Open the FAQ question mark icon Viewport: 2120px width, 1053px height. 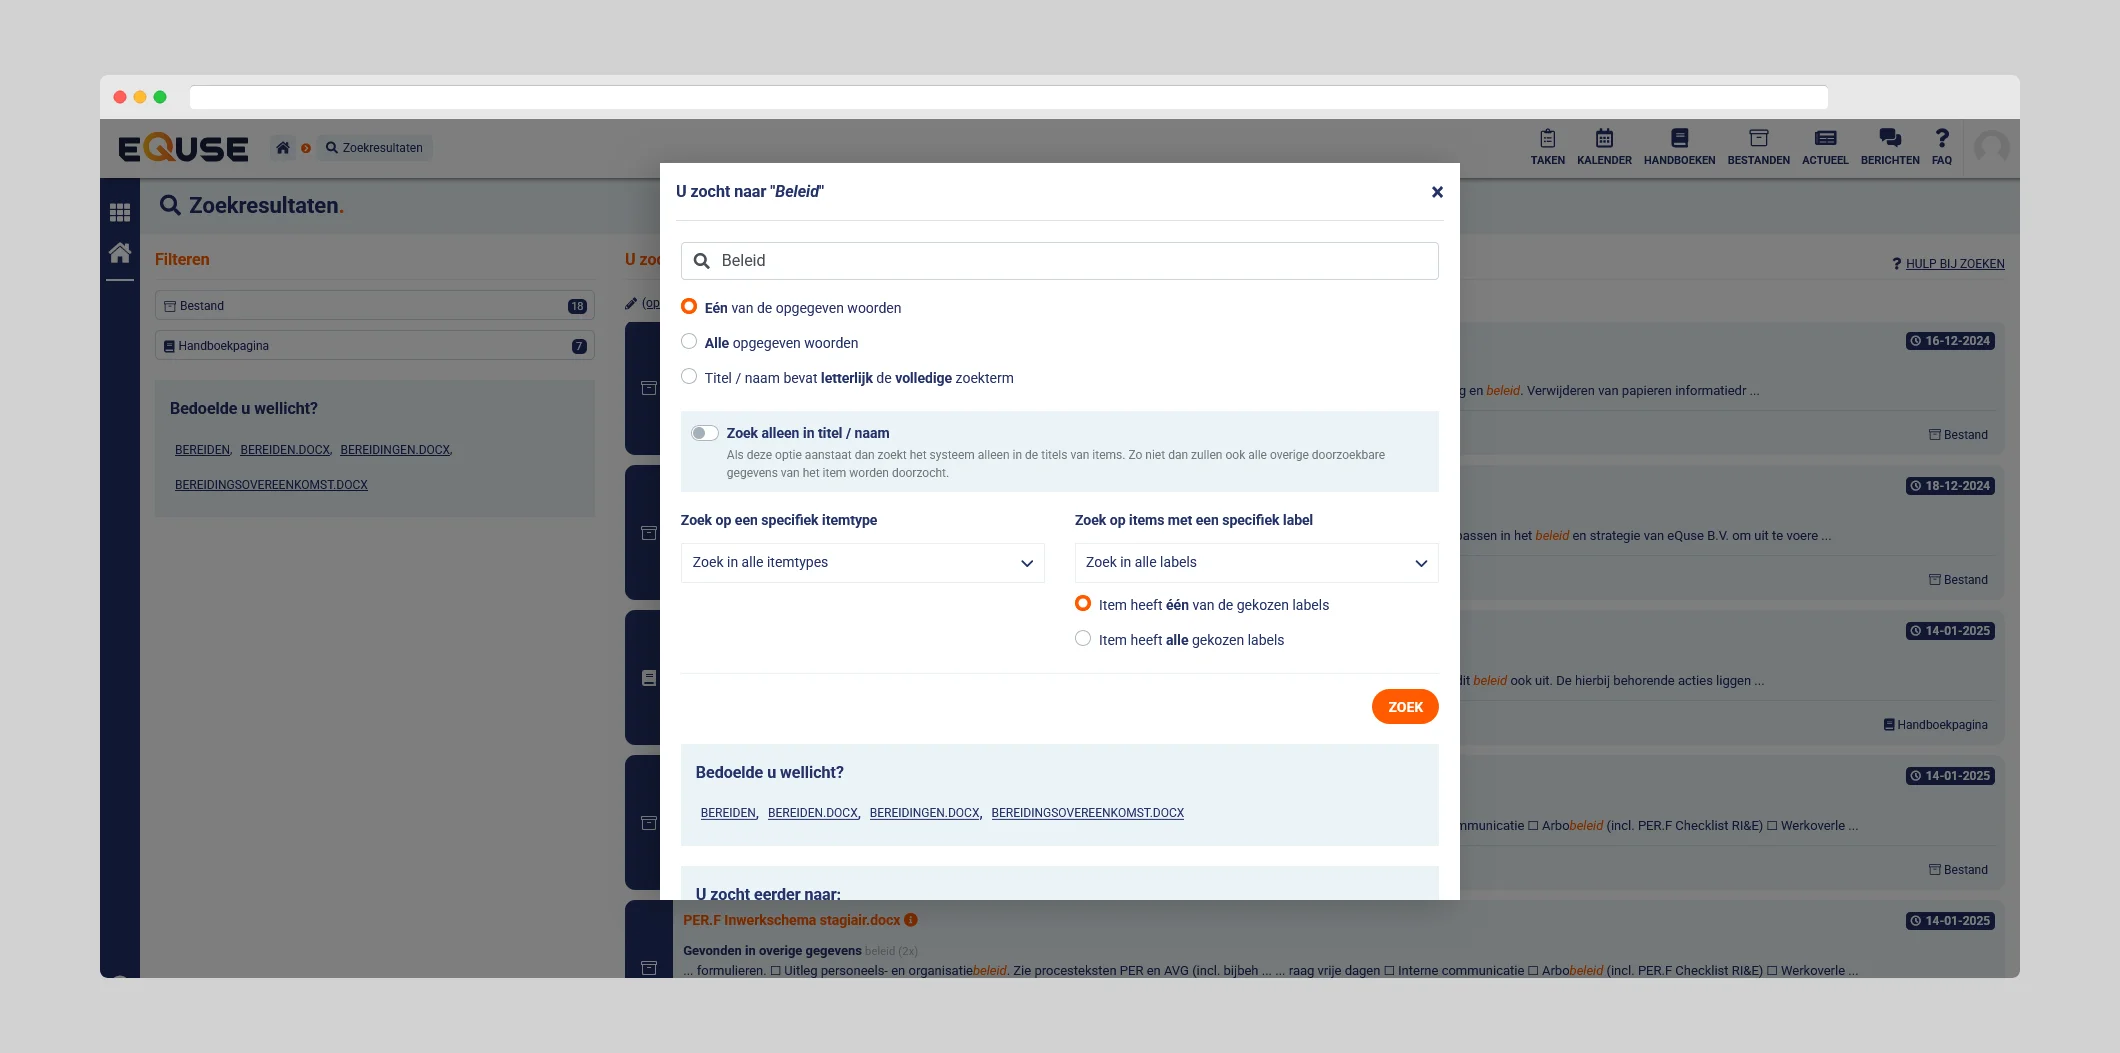1941,146
